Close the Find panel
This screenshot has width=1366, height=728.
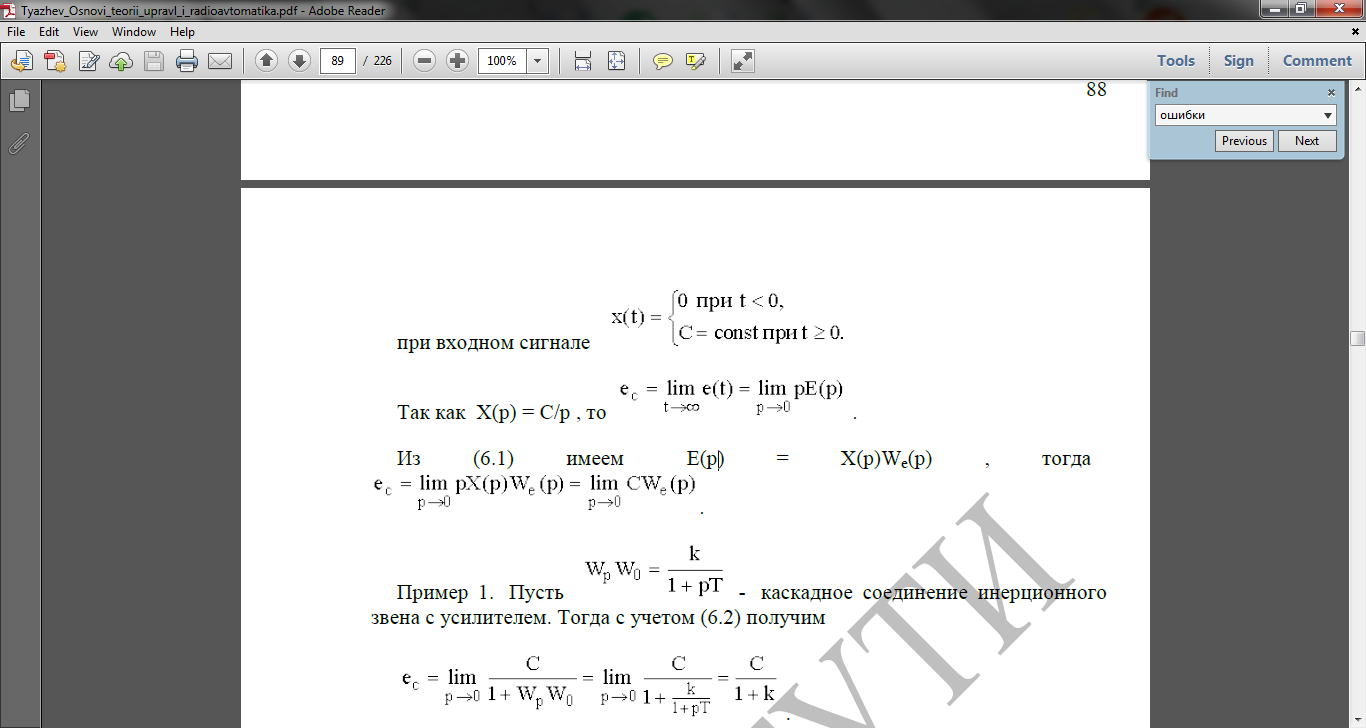tap(1331, 93)
